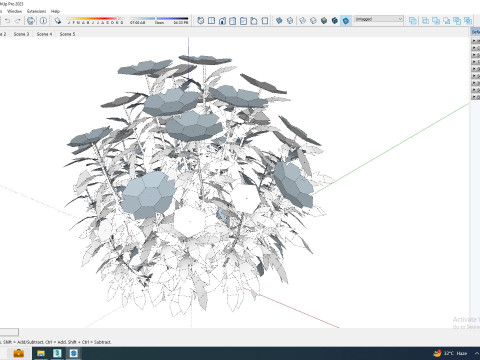Switch to Top view

pos(211,21)
